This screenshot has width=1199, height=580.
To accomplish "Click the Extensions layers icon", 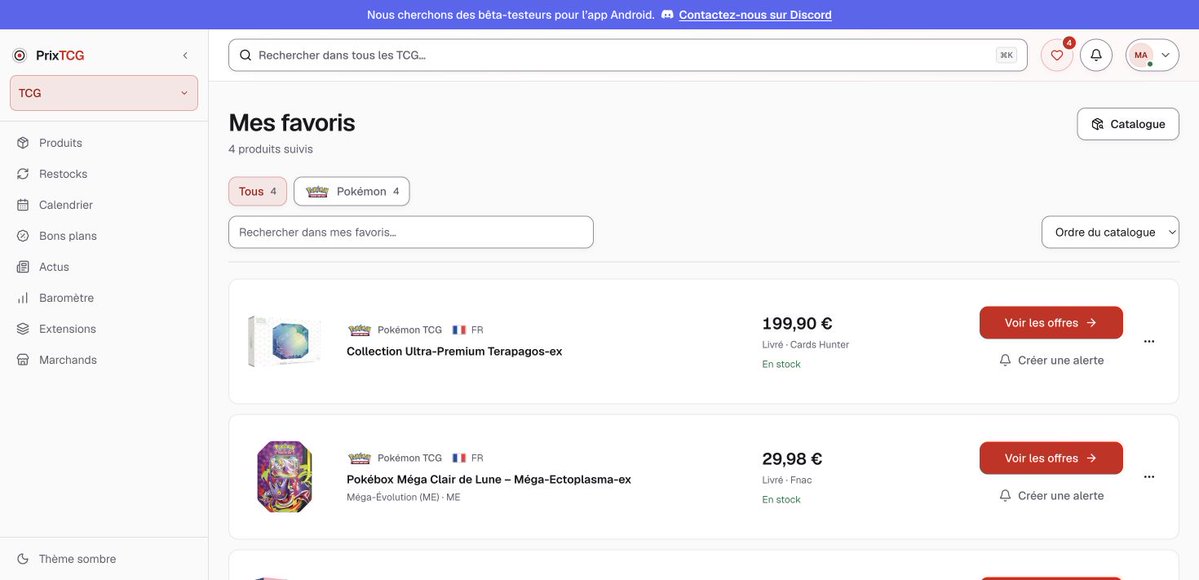I will 23,329.
